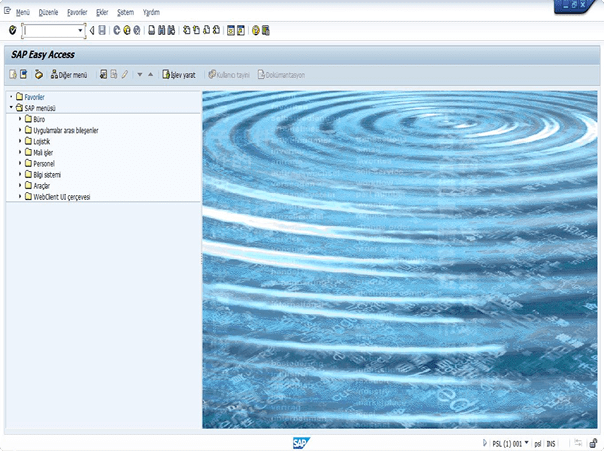Click the İşlev yarat button

point(179,75)
